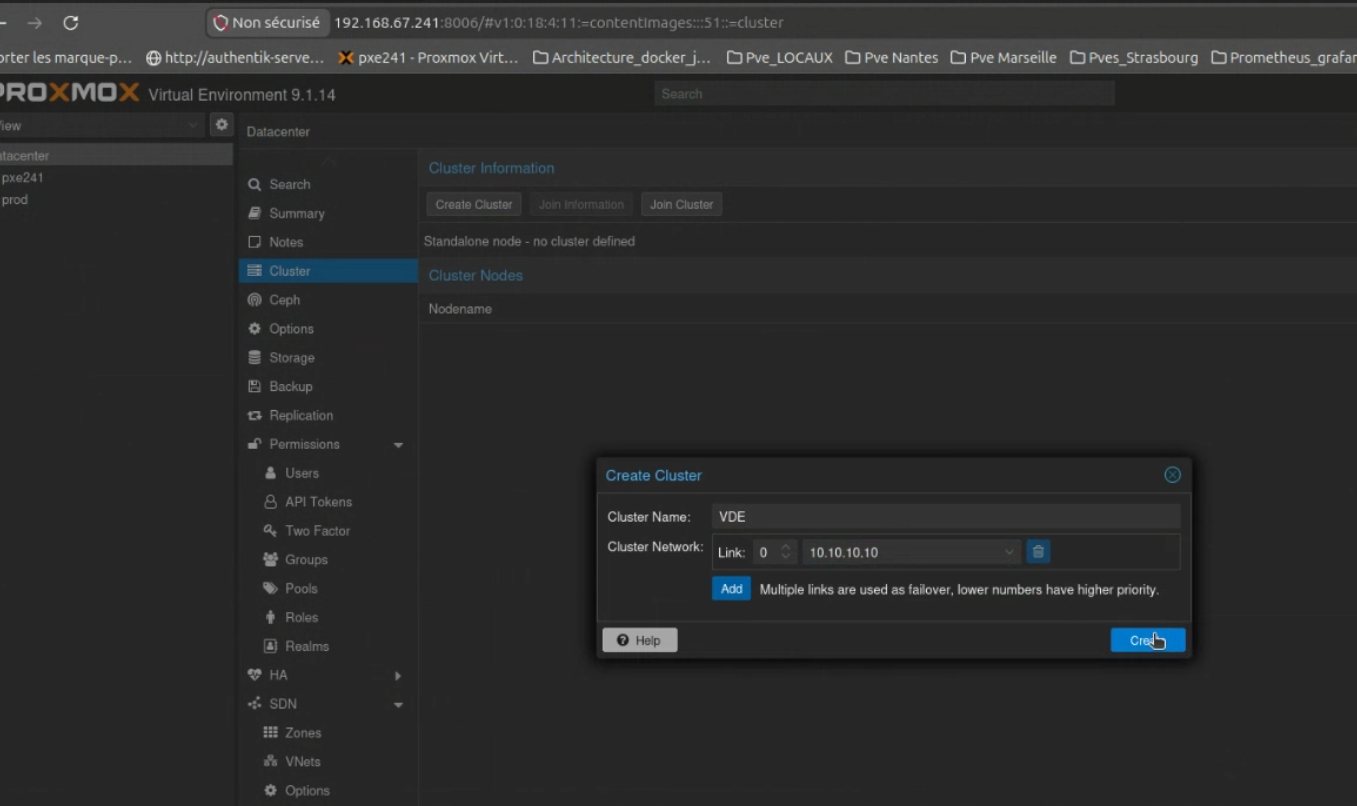Click the 'Standalone node - no cluster defined' text
This screenshot has height=806, width=1357.
[x=529, y=241]
